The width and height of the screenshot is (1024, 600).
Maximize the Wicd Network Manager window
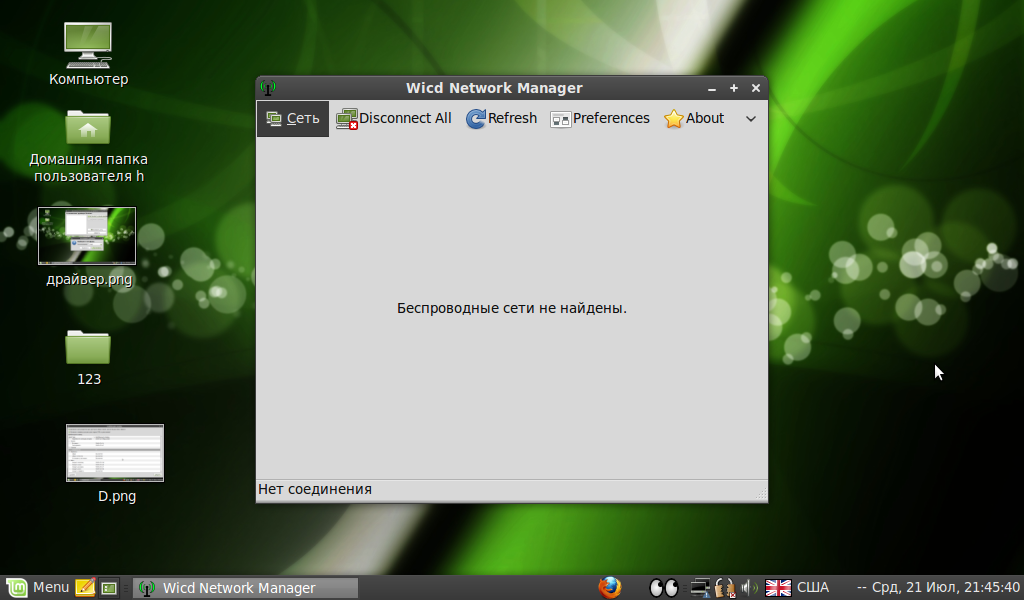click(x=734, y=87)
